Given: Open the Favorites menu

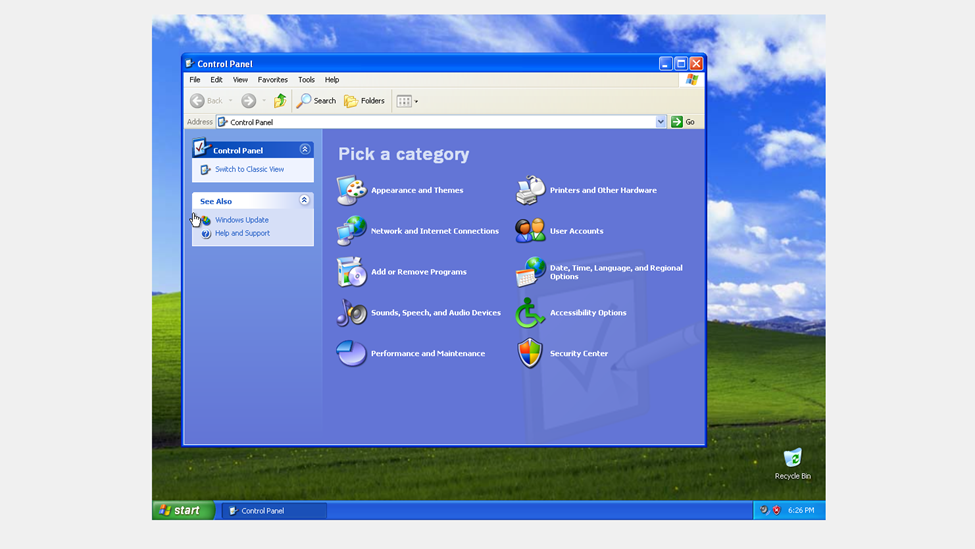Looking at the screenshot, I should pos(272,80).
